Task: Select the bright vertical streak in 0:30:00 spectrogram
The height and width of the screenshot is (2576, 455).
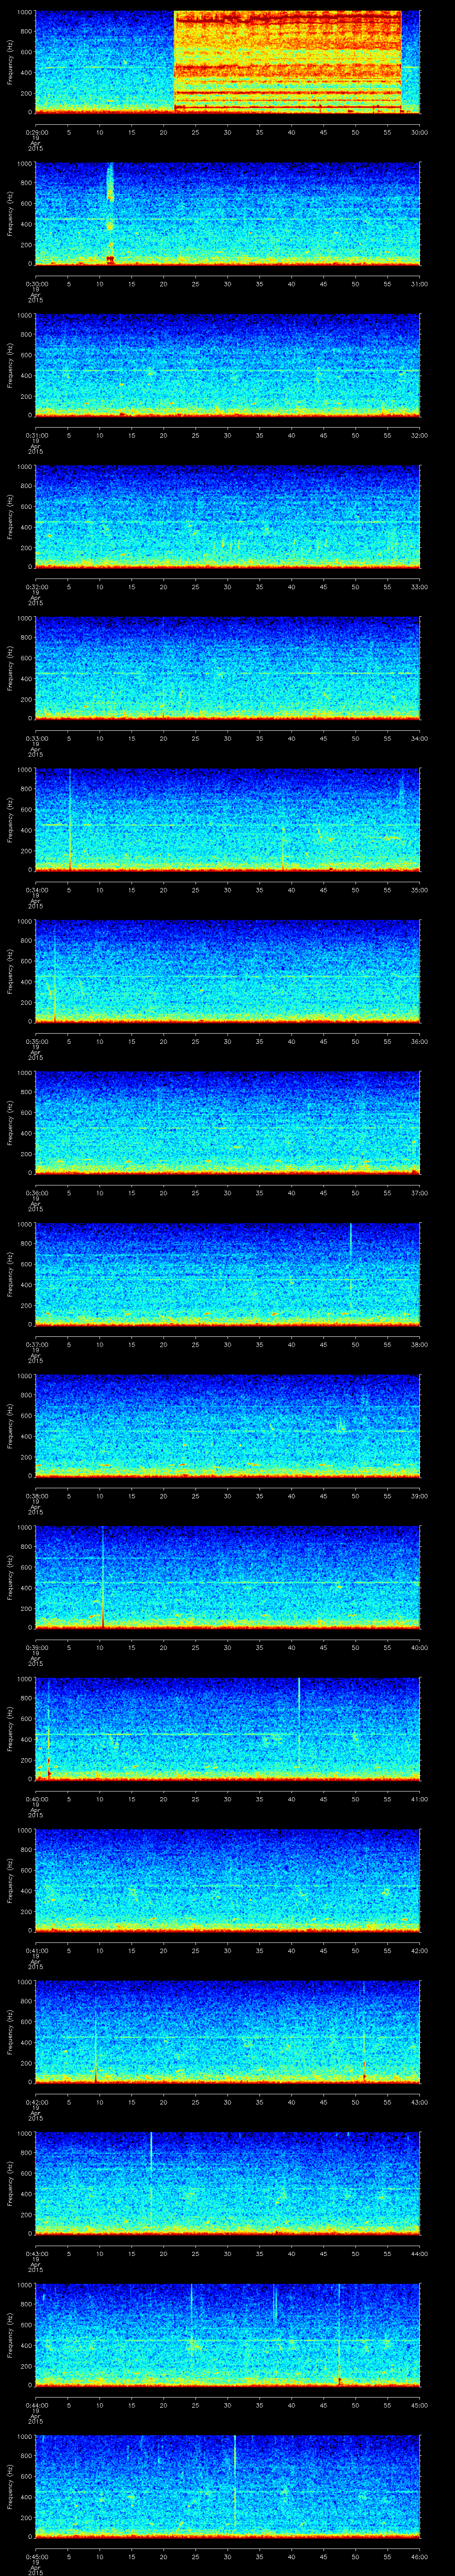Action: [x=110, y=213]
